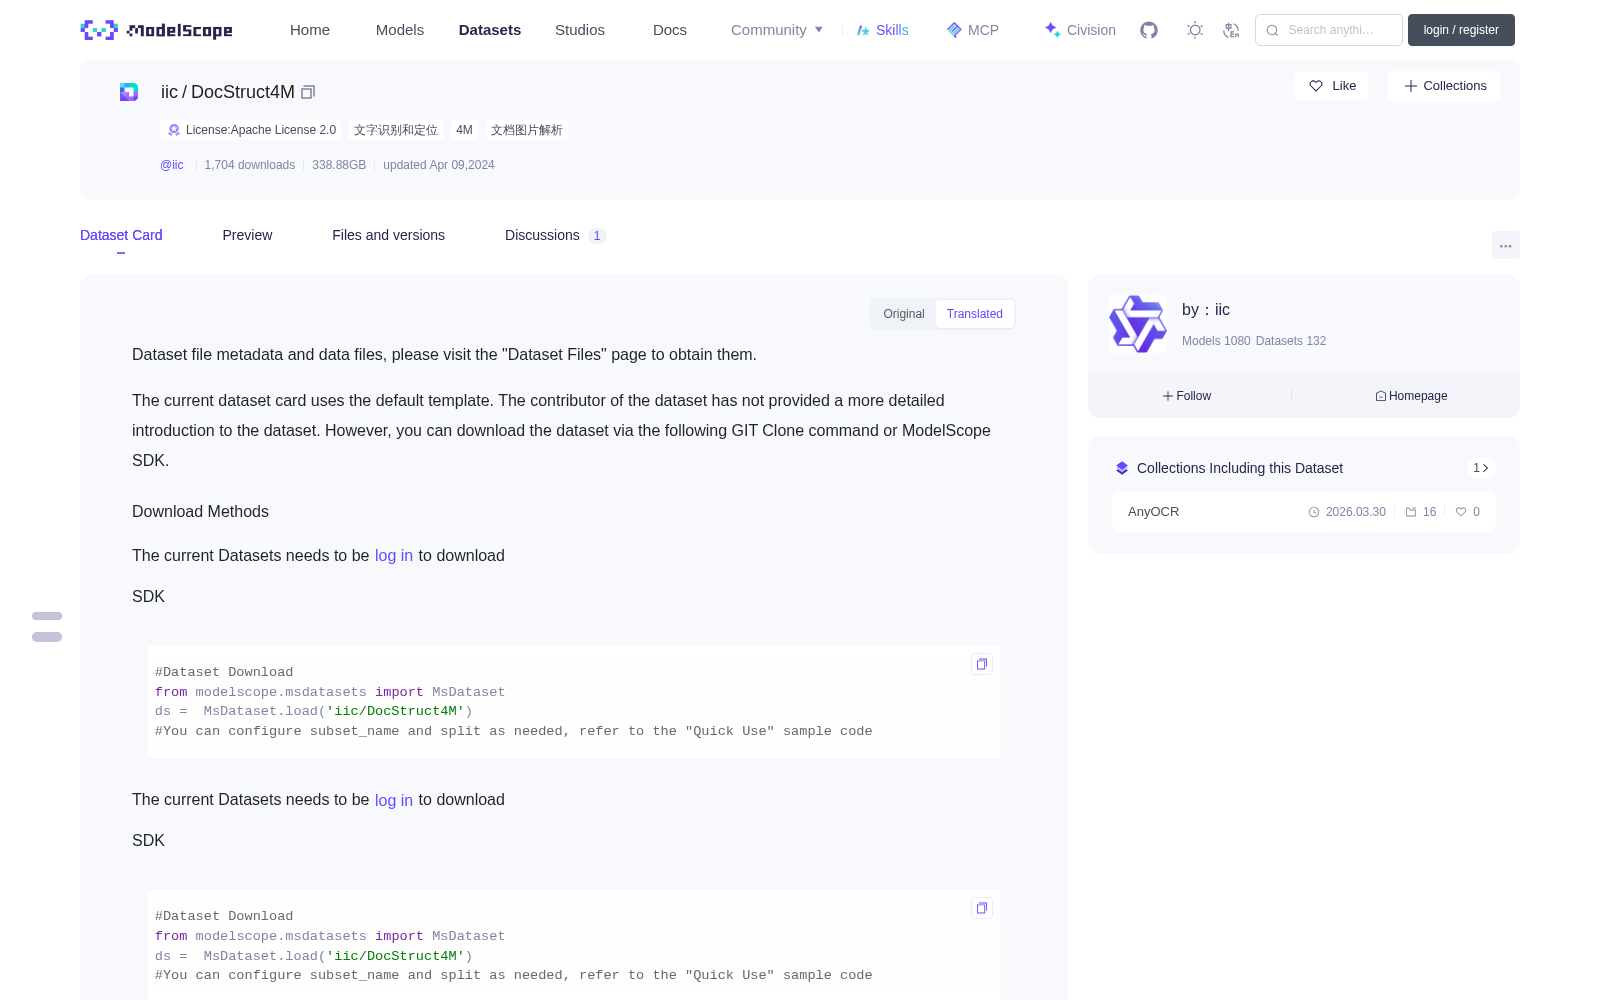Screen dimensions: 1600x1000
Task: Click the 文档图片解析 tag
Action: pos(527,130)
